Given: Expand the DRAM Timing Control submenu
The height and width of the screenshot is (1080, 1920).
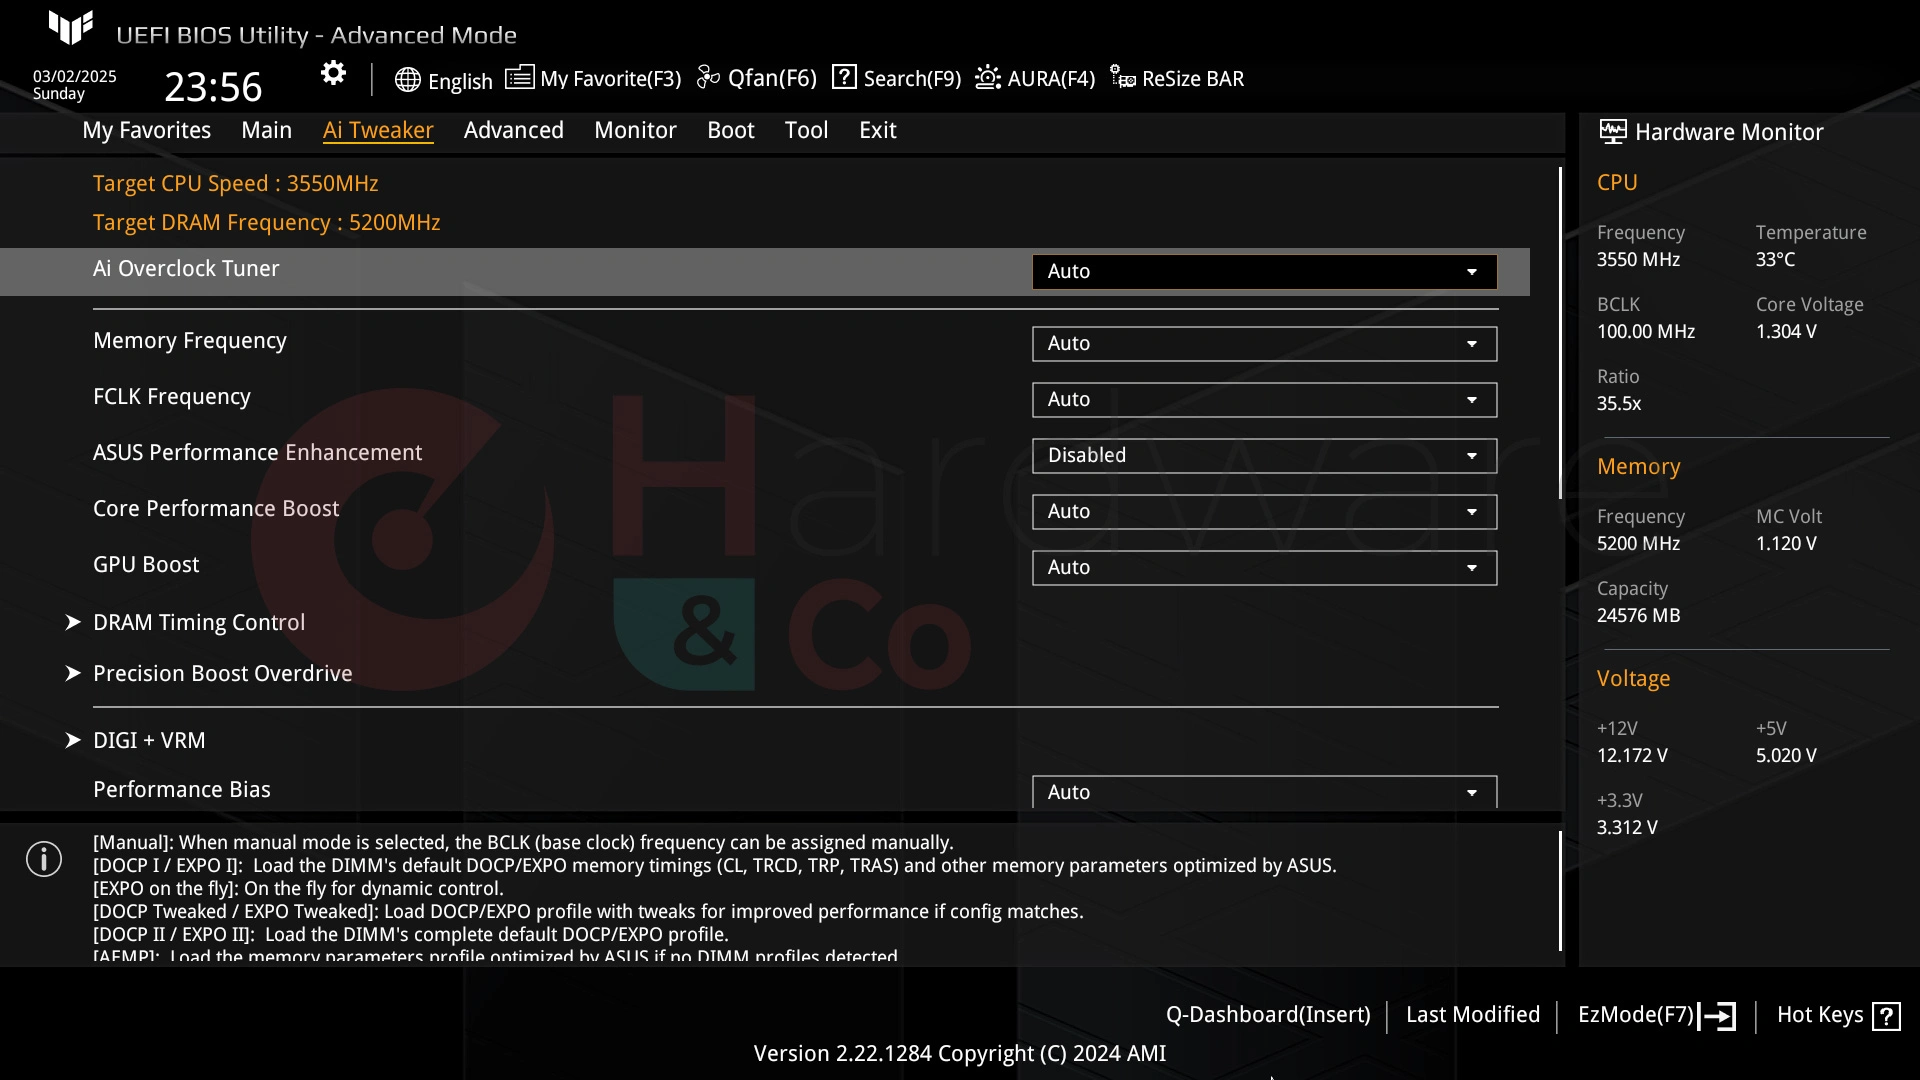Looking at the screenshot, I should (x=199, y=622).
